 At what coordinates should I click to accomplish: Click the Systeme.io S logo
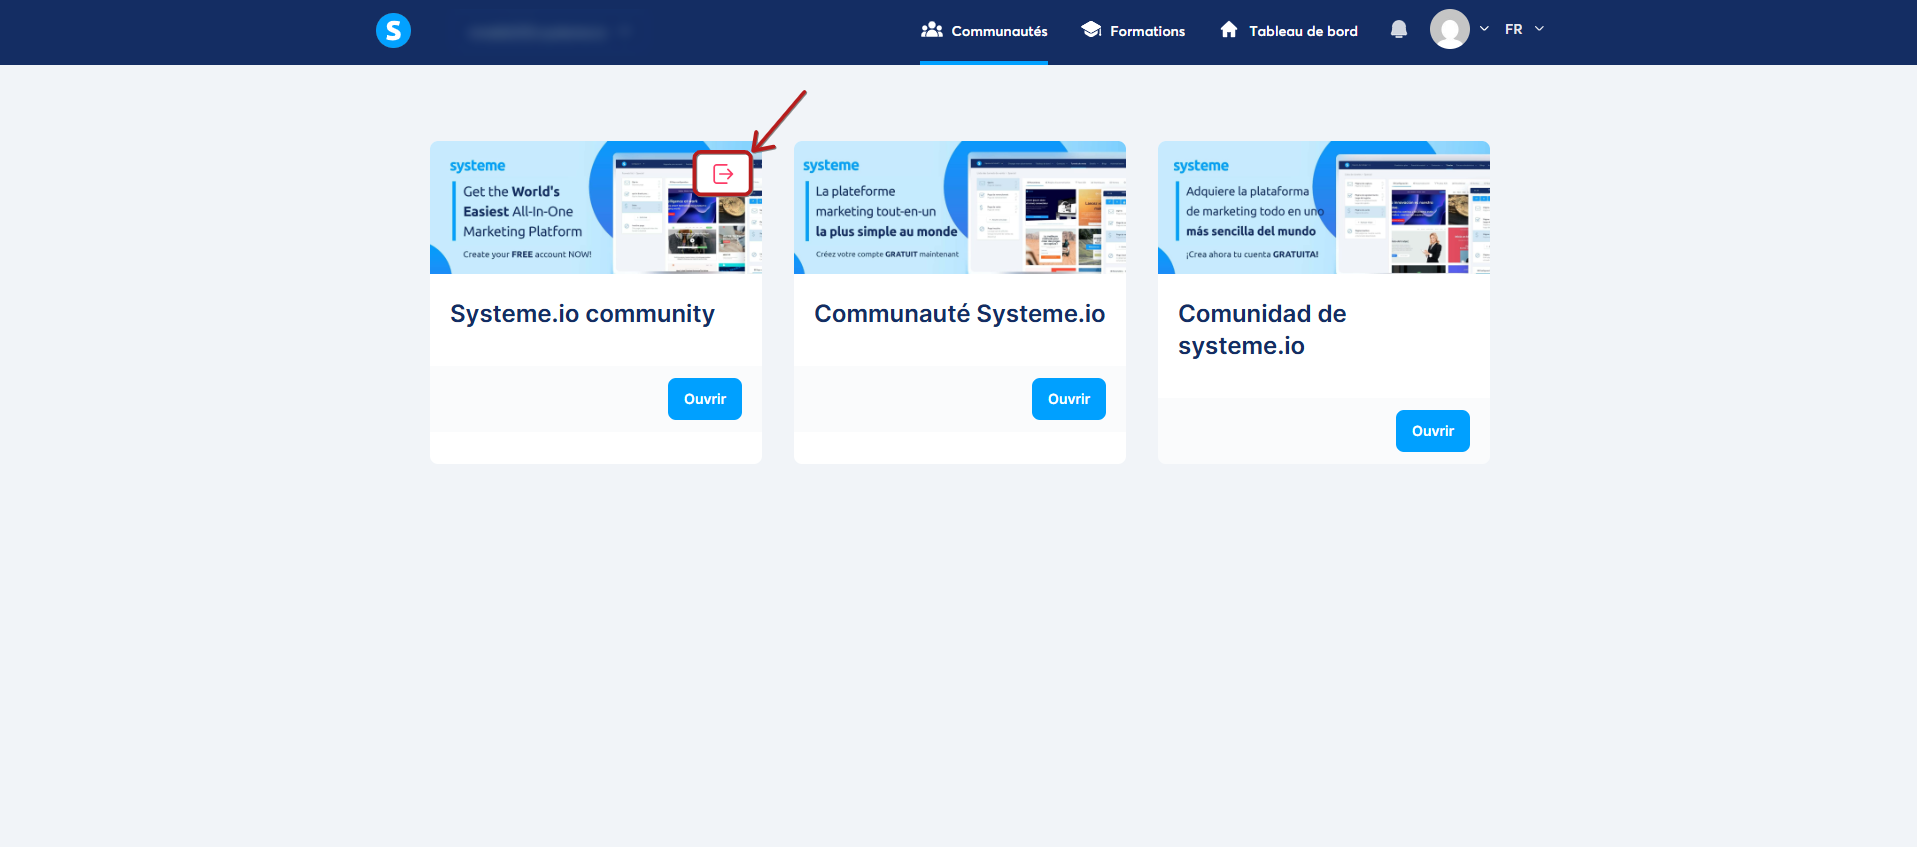coord(393,31)
